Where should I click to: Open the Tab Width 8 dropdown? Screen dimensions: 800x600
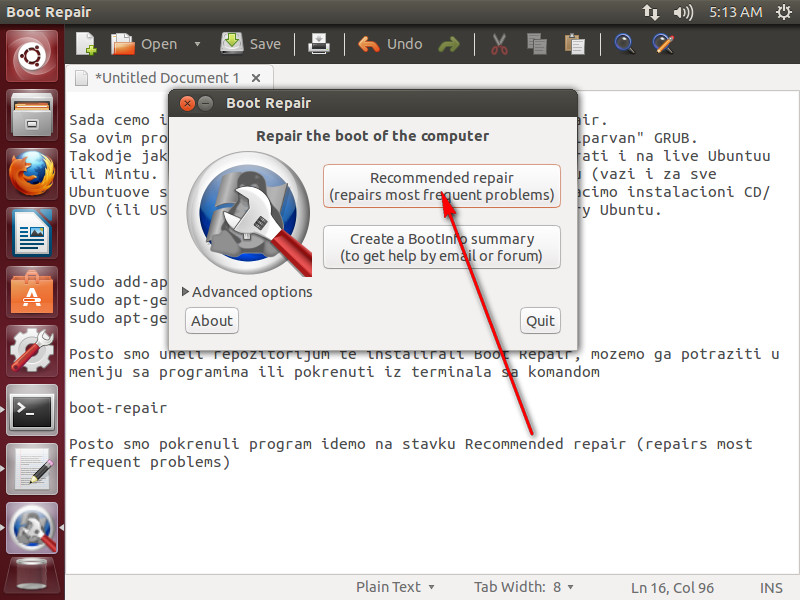click(523, 587)
